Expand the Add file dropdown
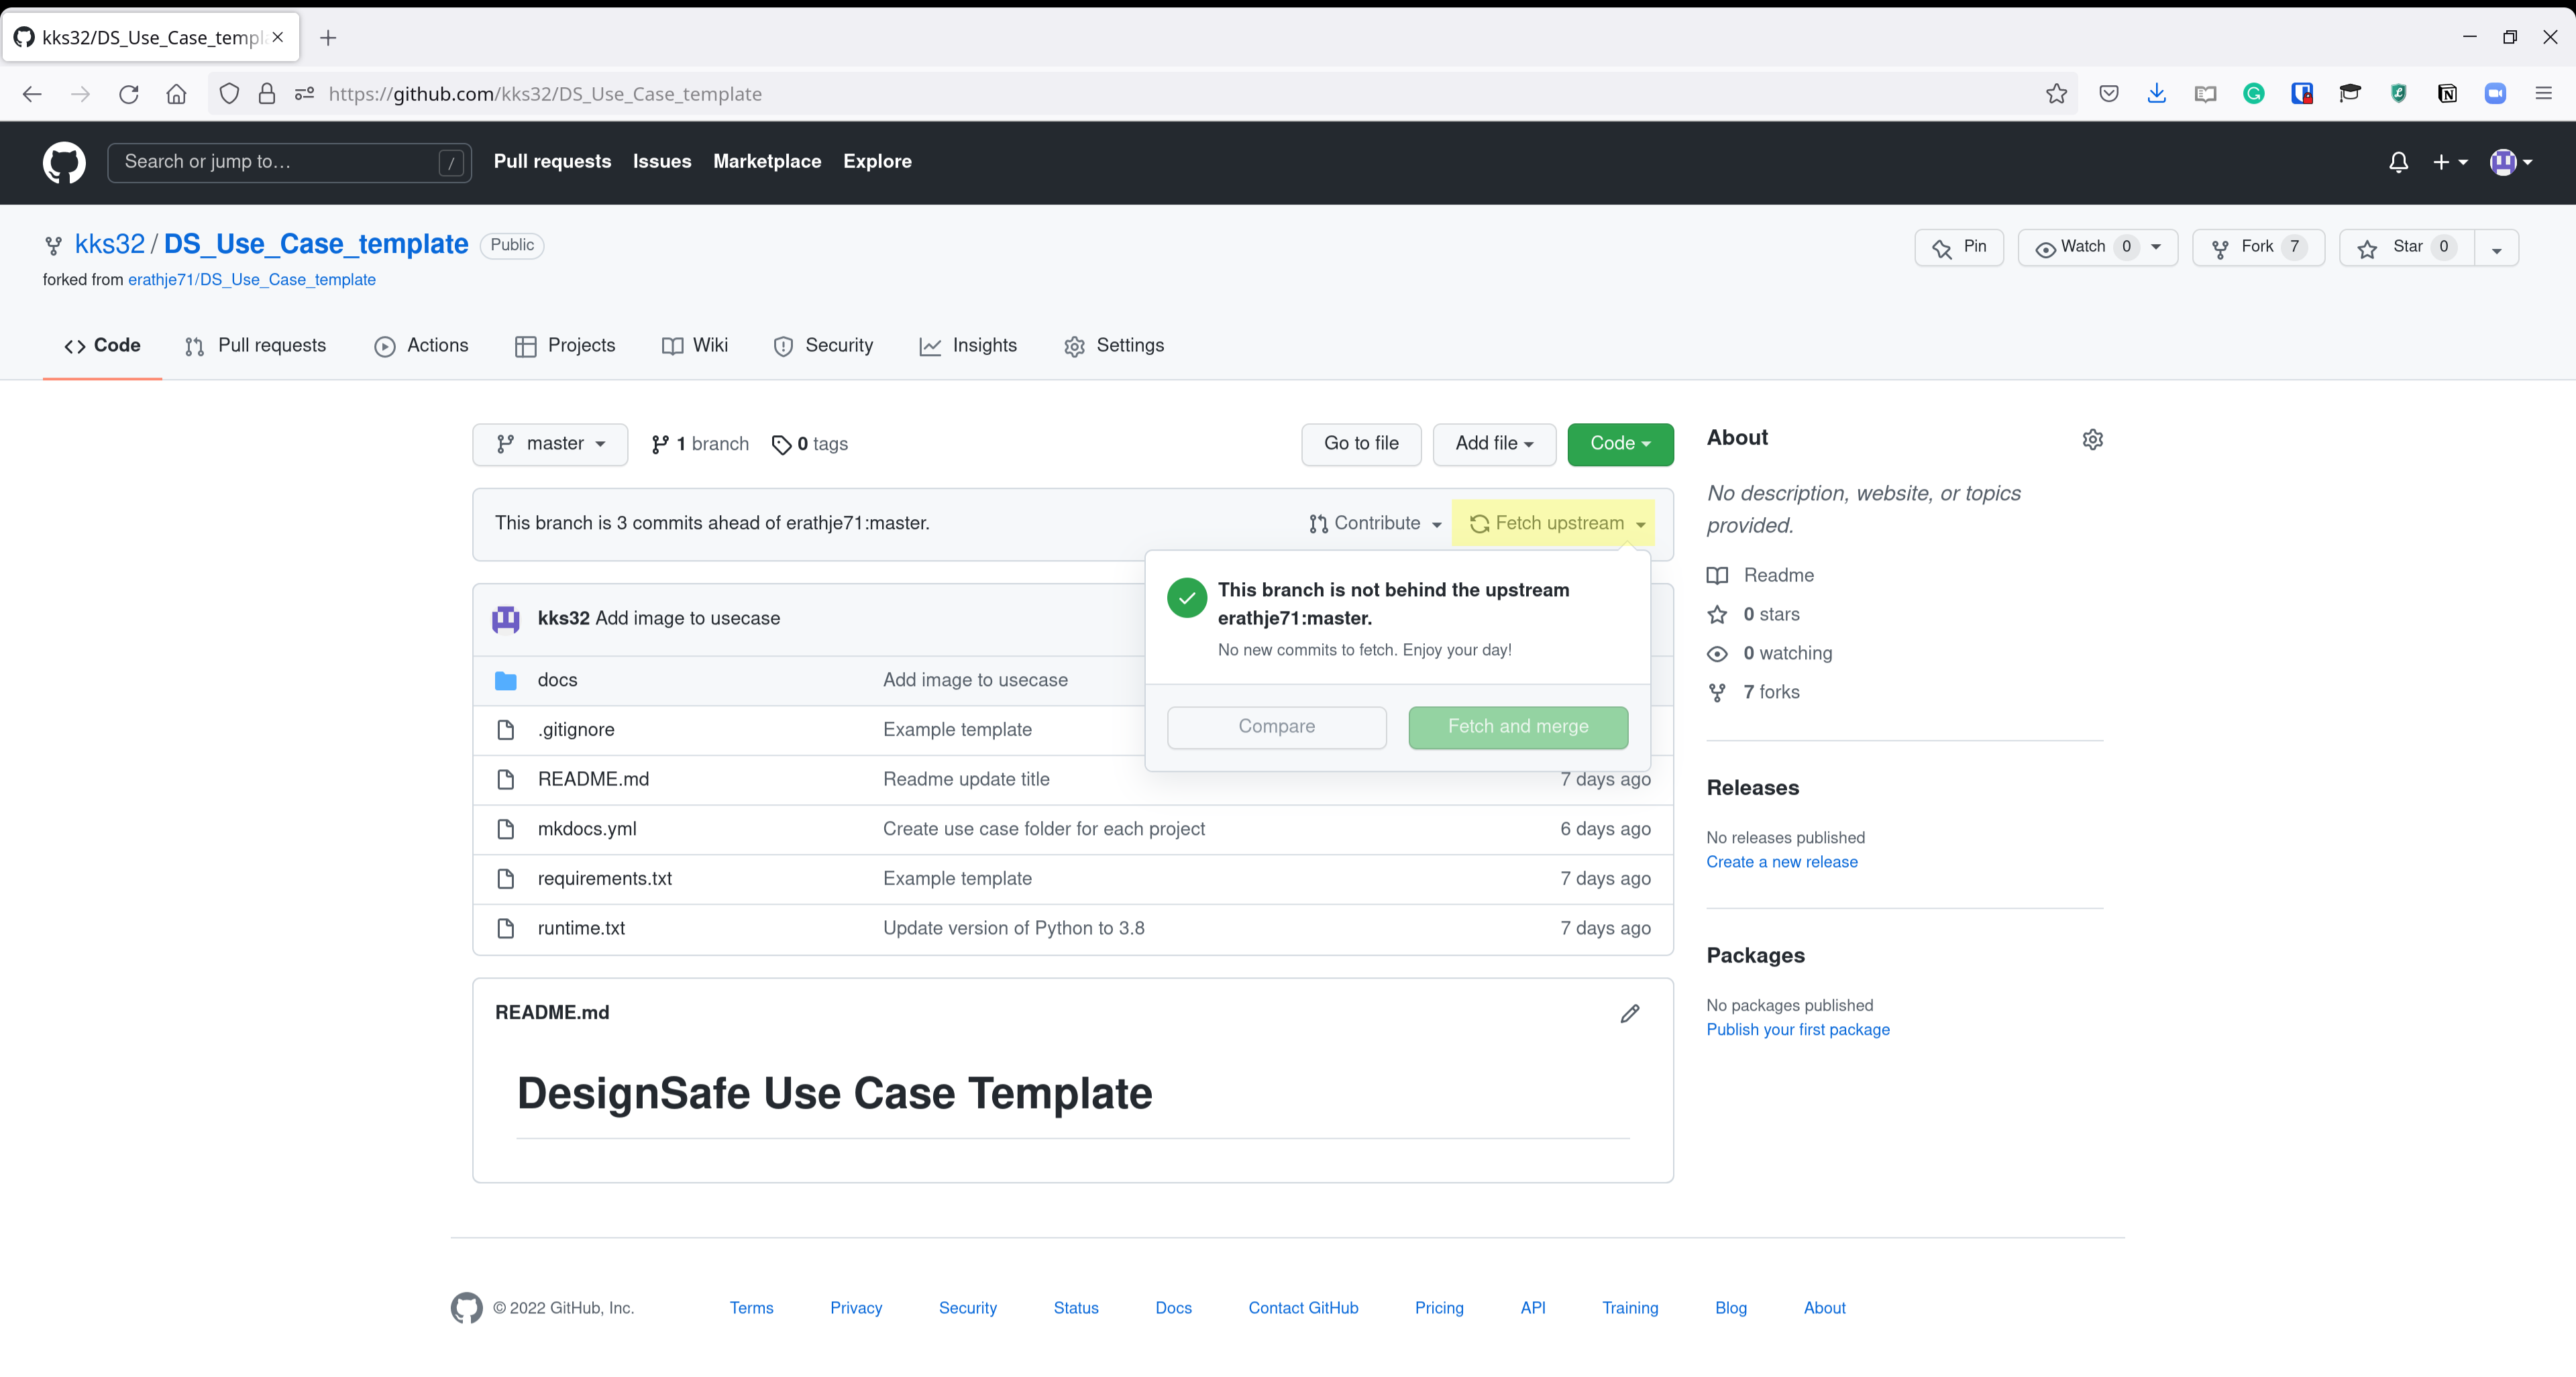2576x1377 pixels. click(1493, 444)
